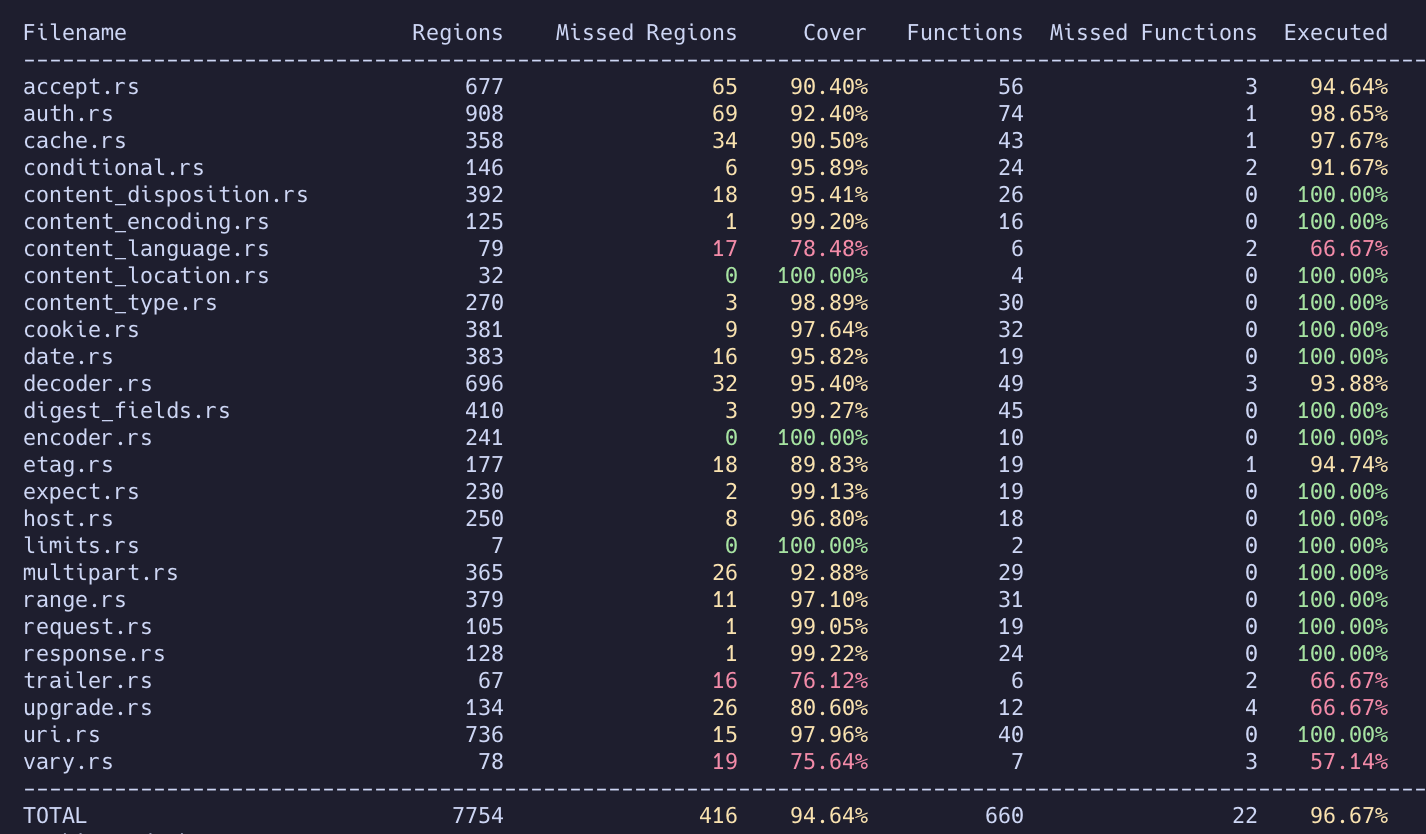This screenshot has height=834, width=1426.
Task: Click the 89.83% cover value for etag.rs
Action: (829, 465)
